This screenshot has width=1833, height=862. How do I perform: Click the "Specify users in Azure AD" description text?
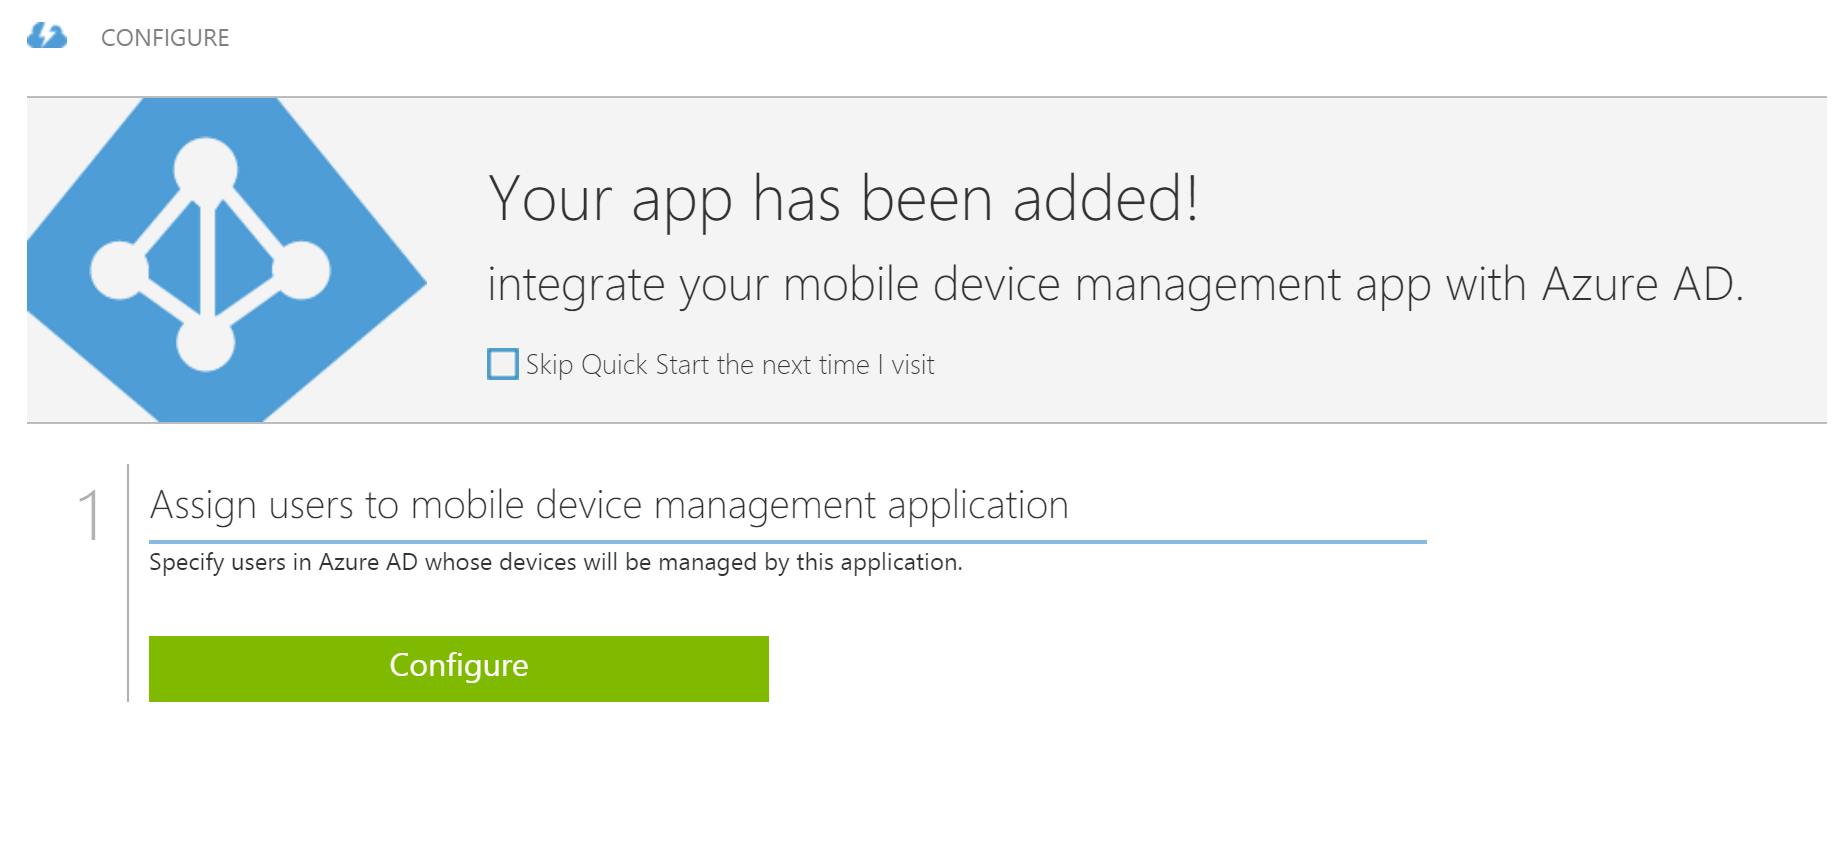coord(555,562)
